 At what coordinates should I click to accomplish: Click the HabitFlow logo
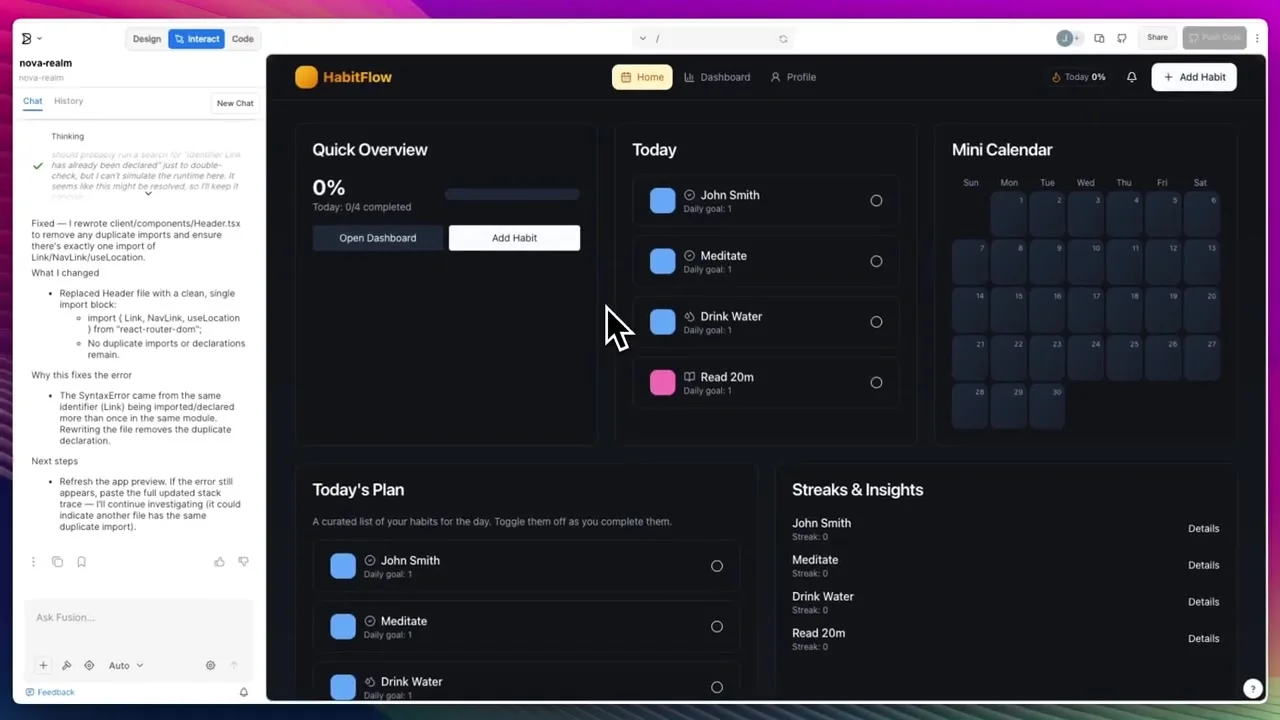click(x=343, y=77)
